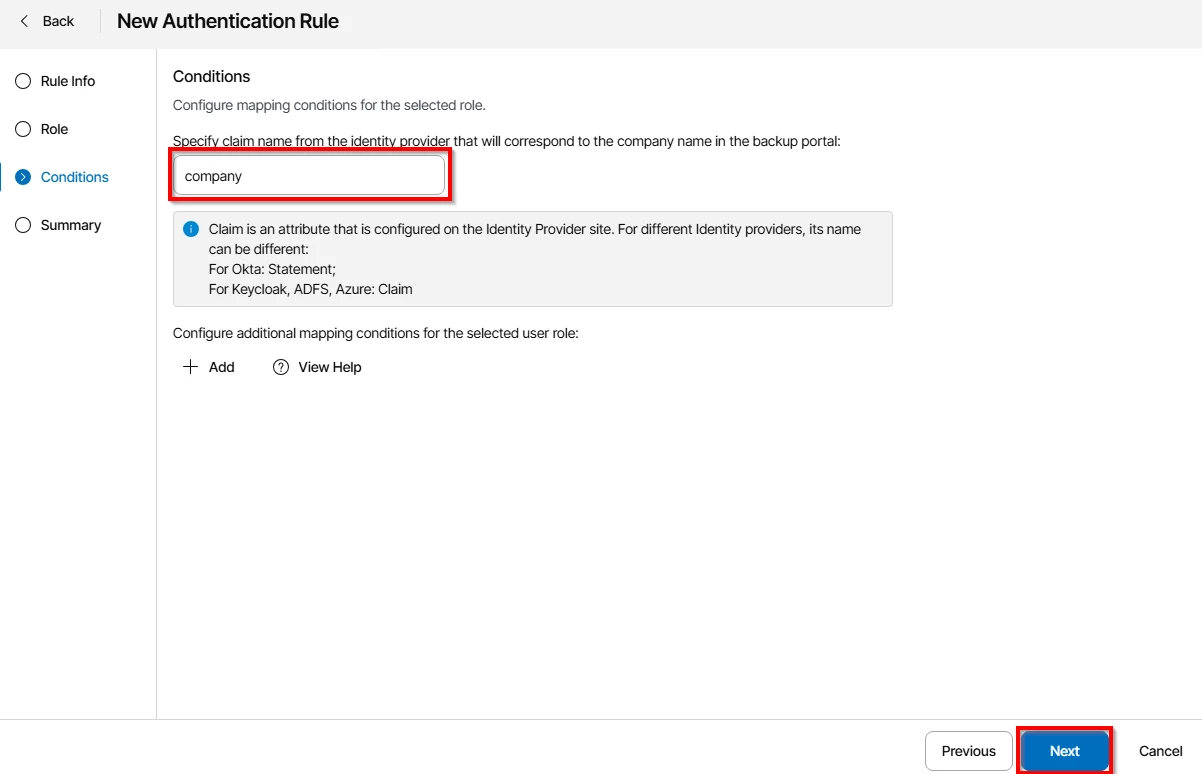Go back with the Previous button
The image size is (1202, 774).
coord(968,751)
